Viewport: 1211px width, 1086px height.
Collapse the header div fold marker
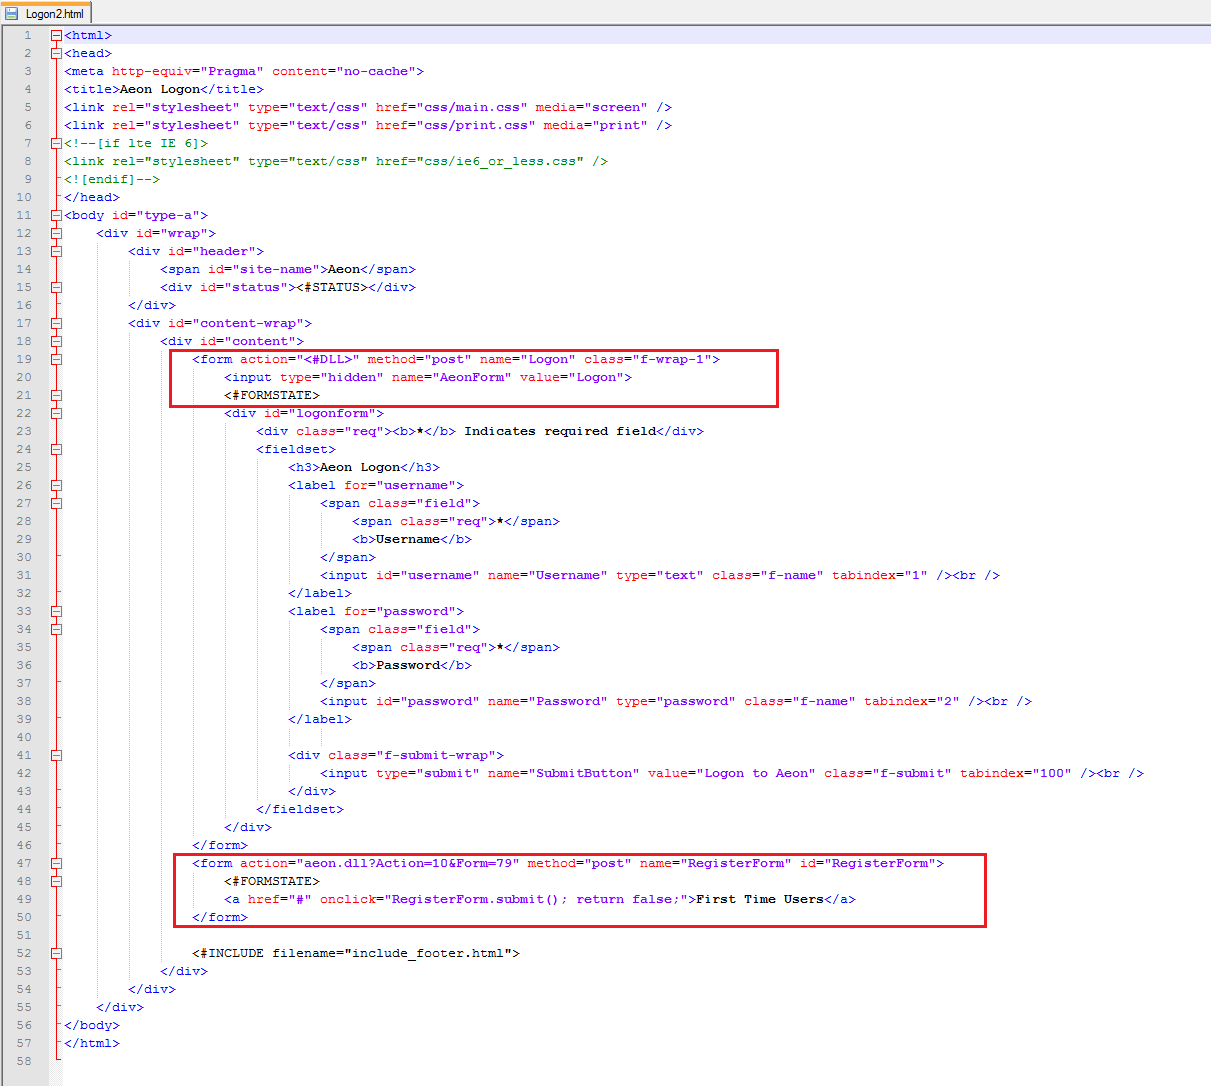pos(56,251)
